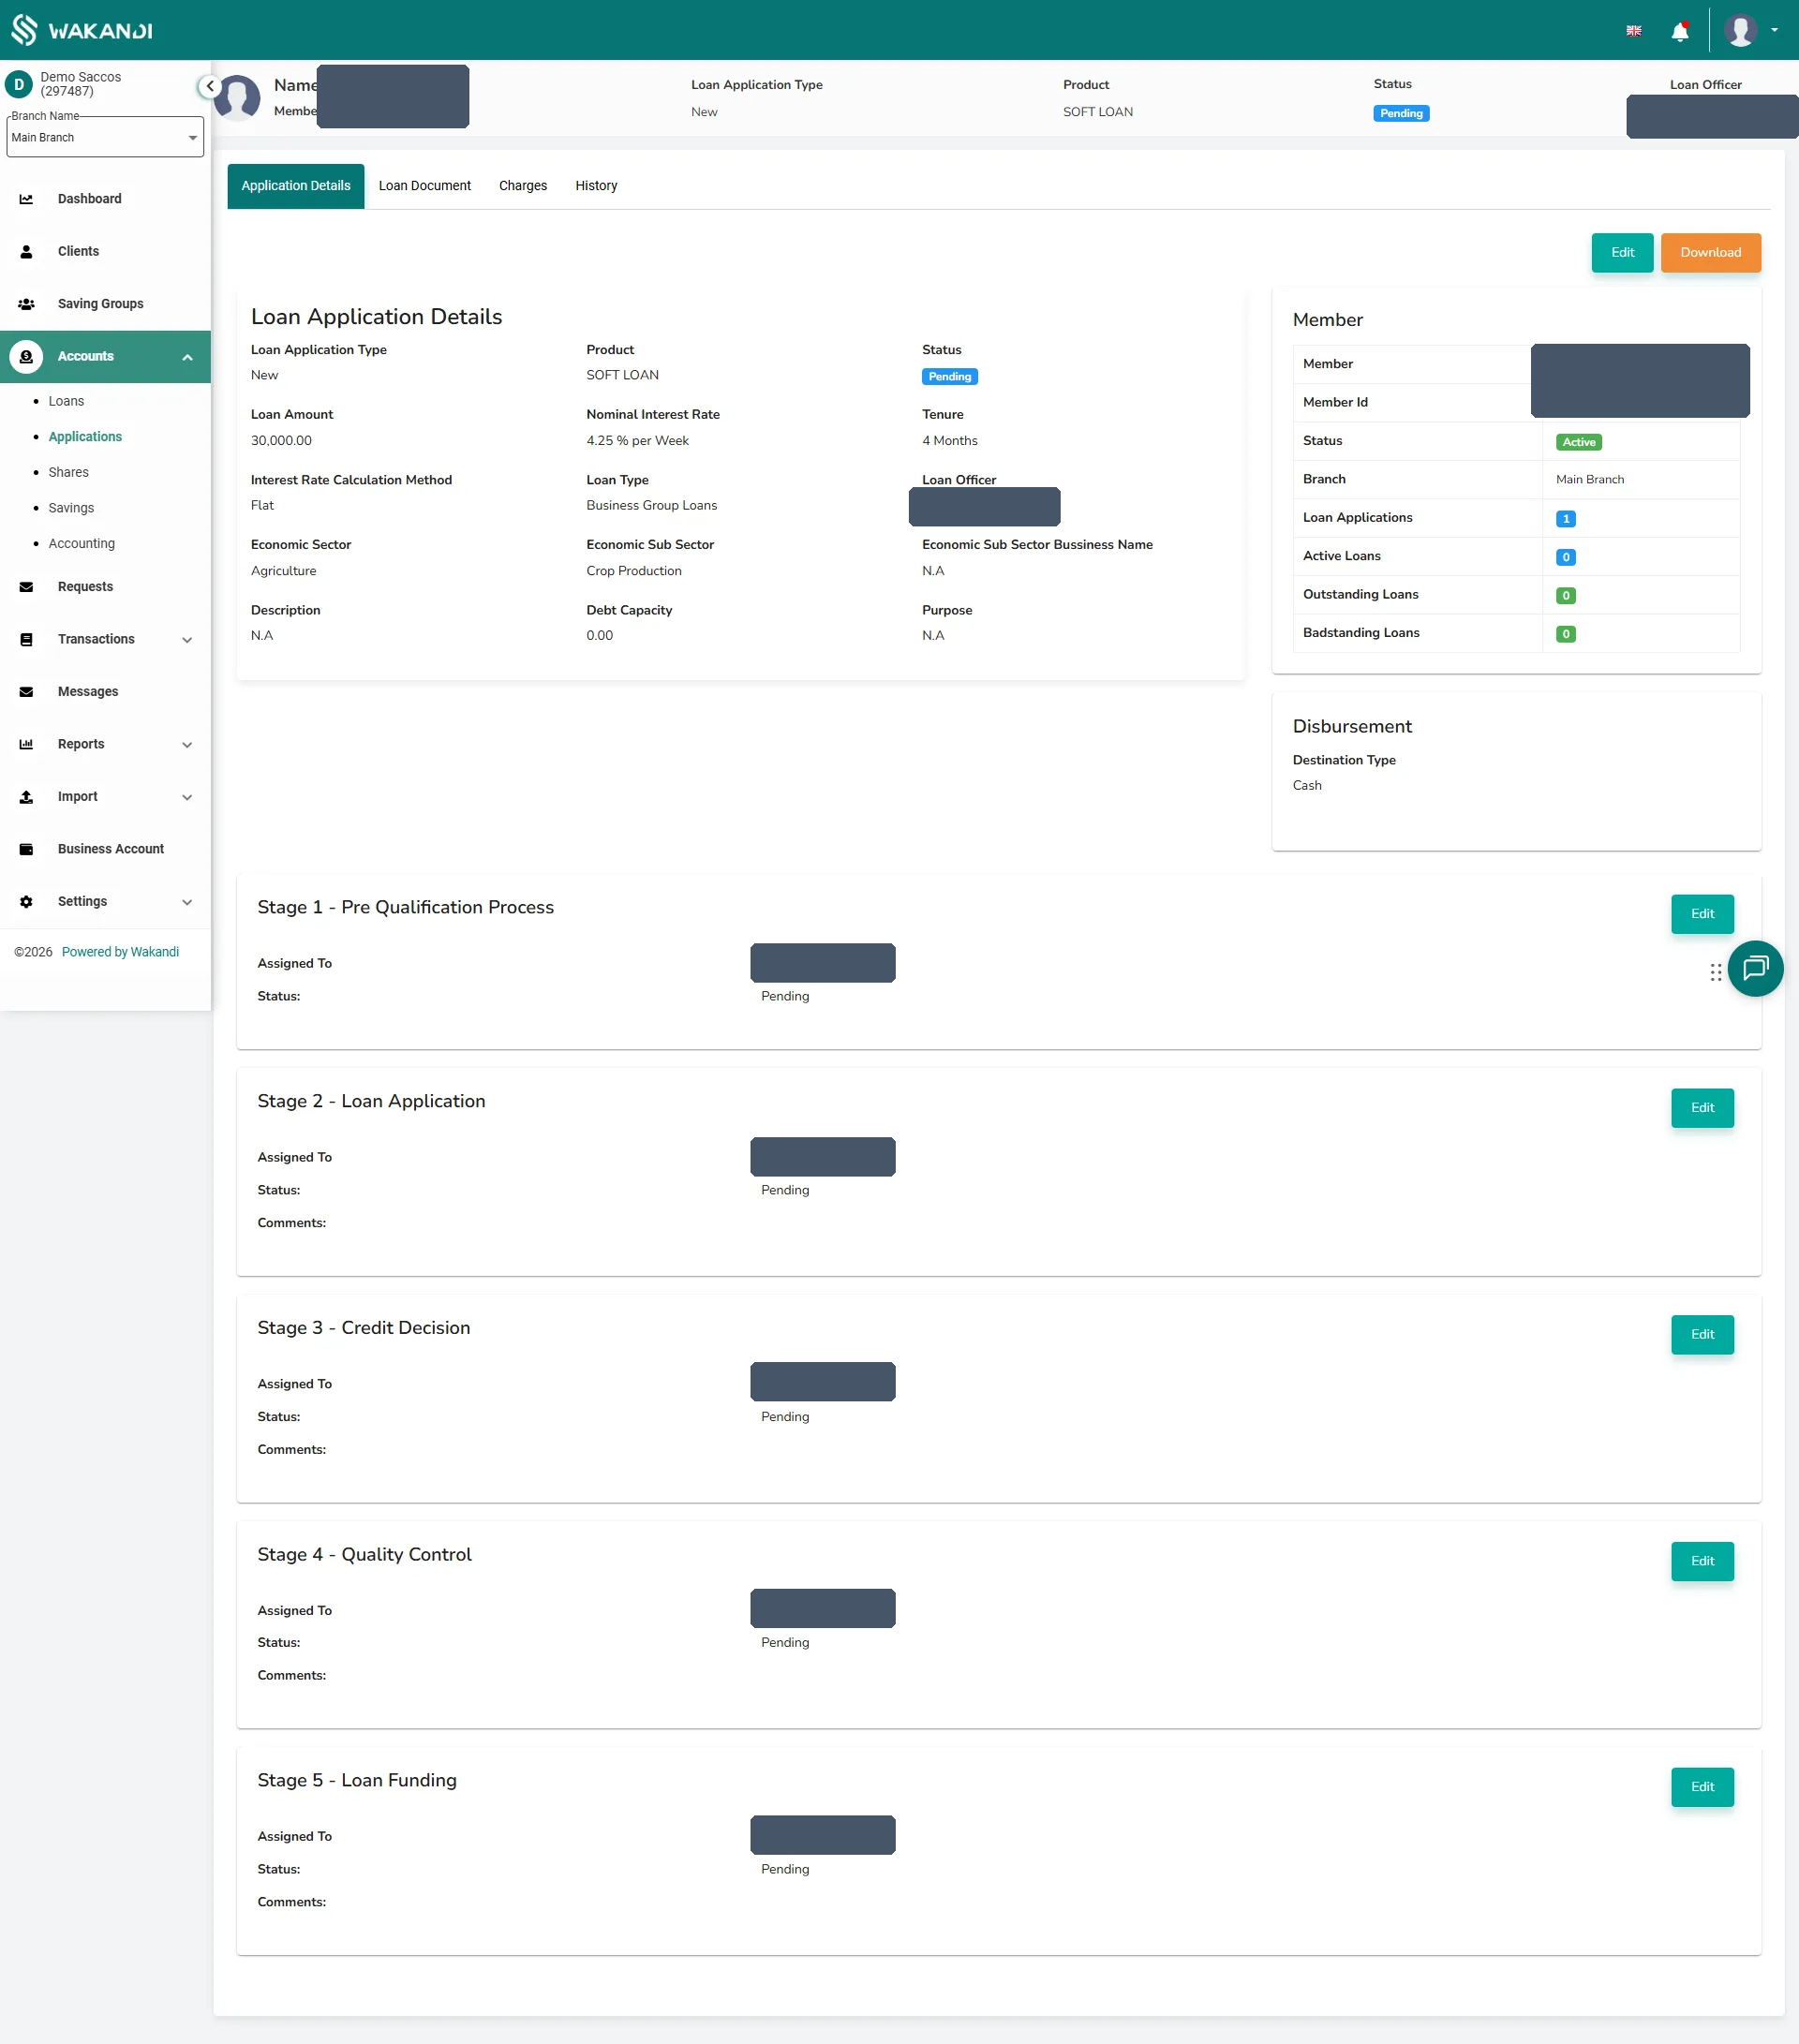Click the Demo Saccos 'D' badge
Screen dimensions: 1799x2044
19,84
